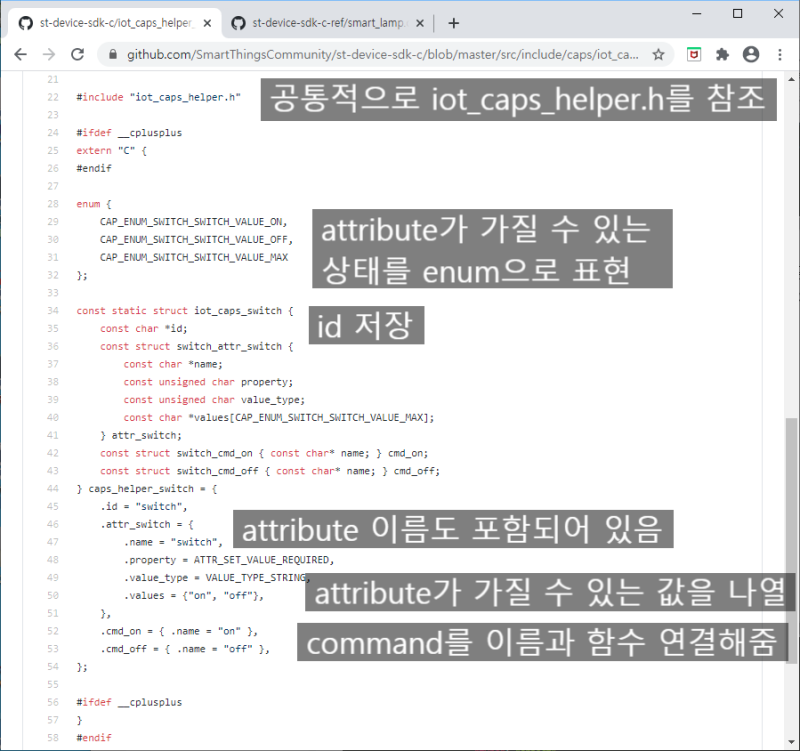Go back with the browser back arrow

tap(20, 54)
